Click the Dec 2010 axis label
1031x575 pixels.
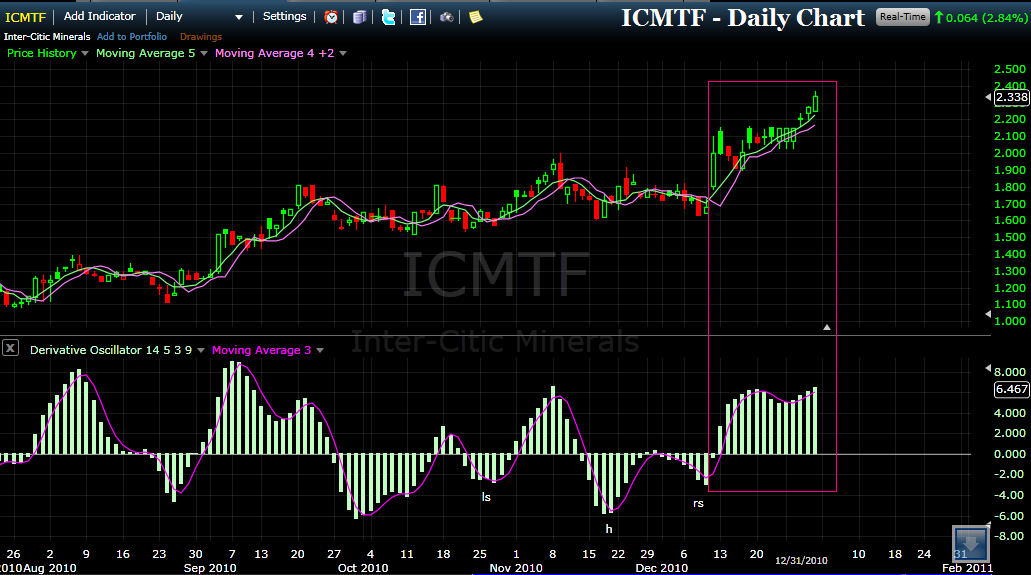coord(661,568)
